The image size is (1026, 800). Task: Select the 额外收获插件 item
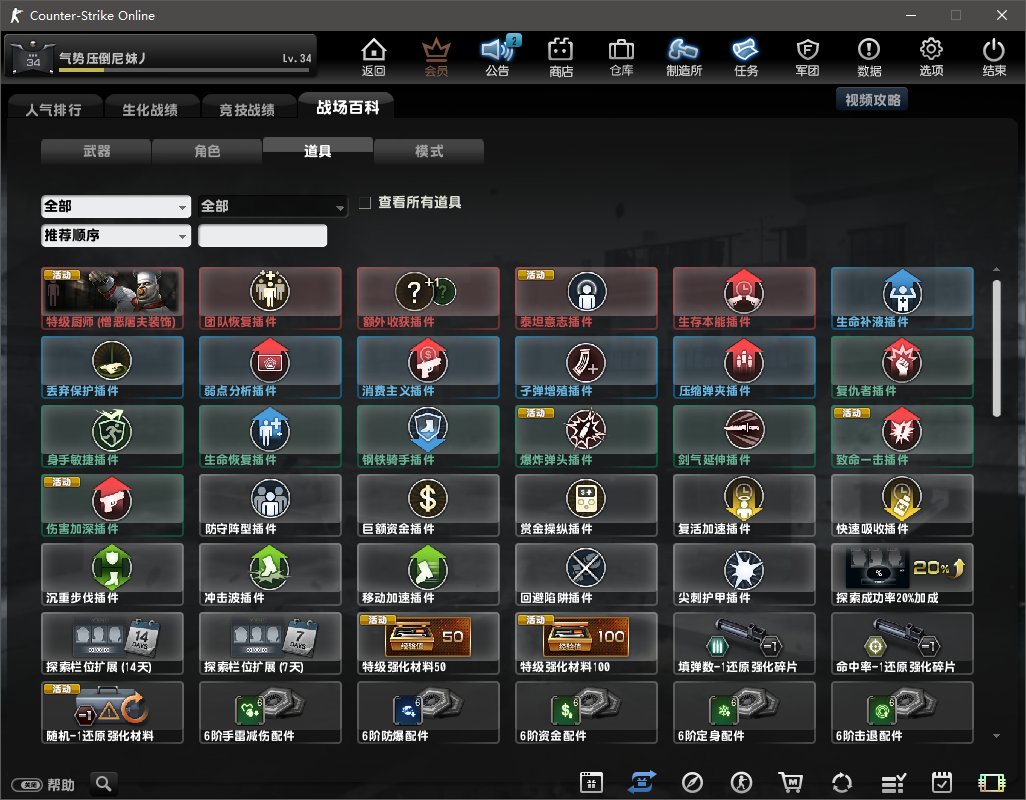428,298
